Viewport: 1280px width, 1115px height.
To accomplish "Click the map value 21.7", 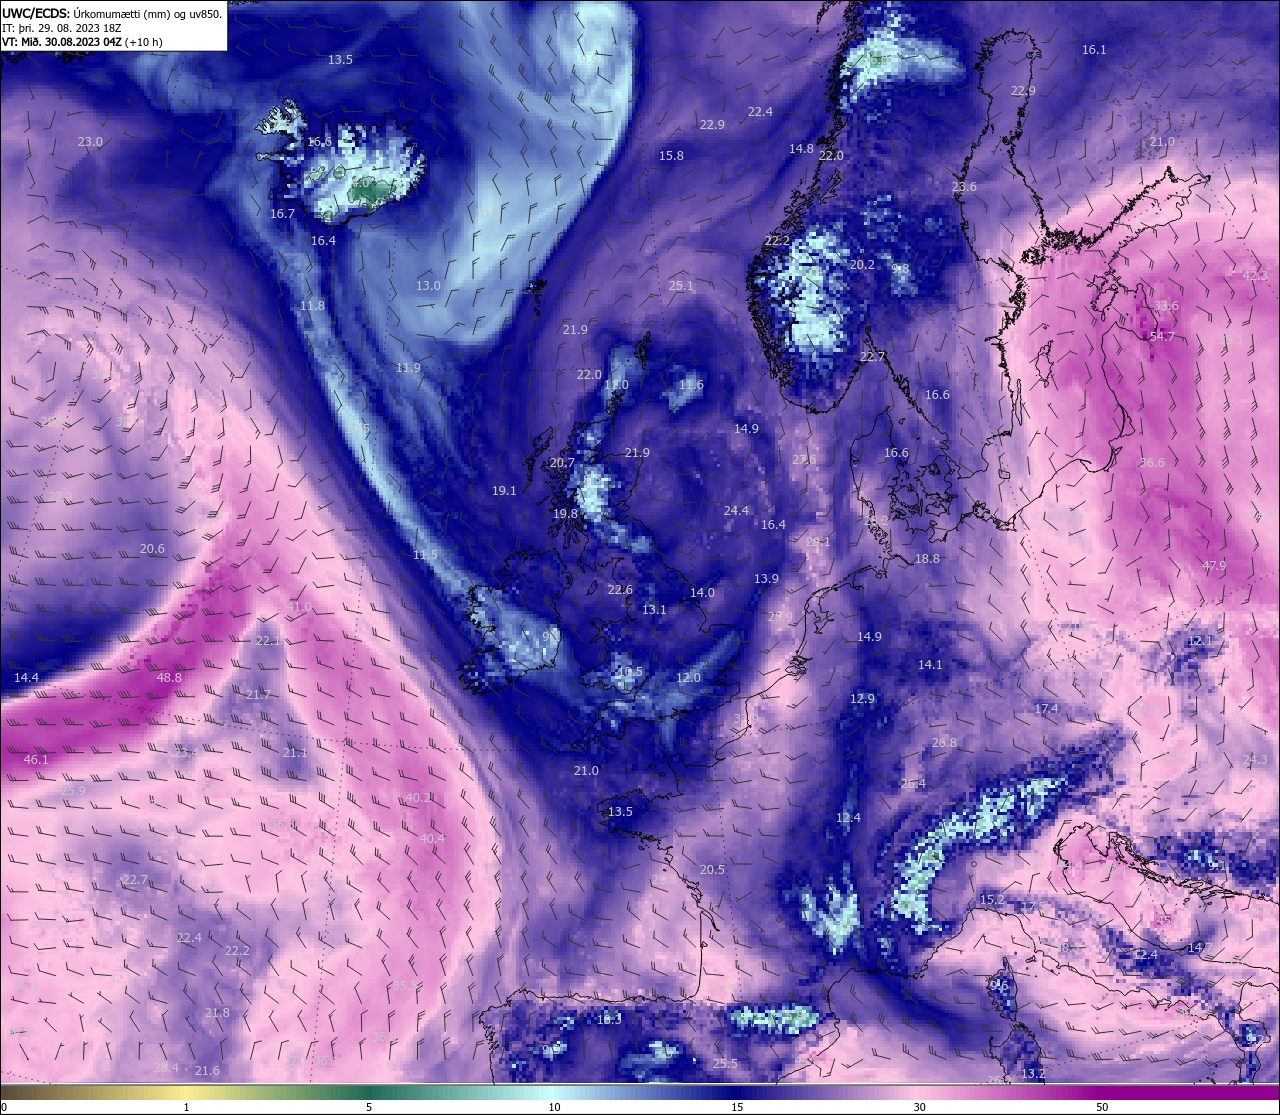I will click(x=258, y=695).
